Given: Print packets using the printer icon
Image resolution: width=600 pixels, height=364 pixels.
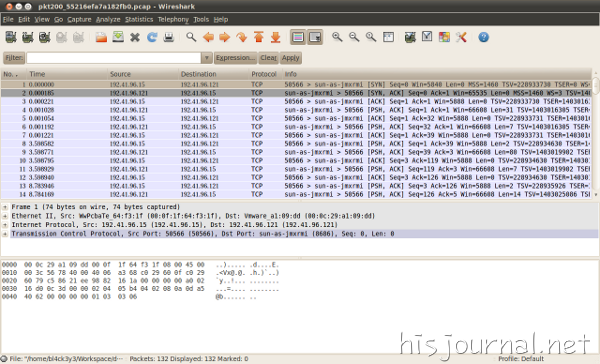Looking at the screenshot, I should click(x=169, y=37).
